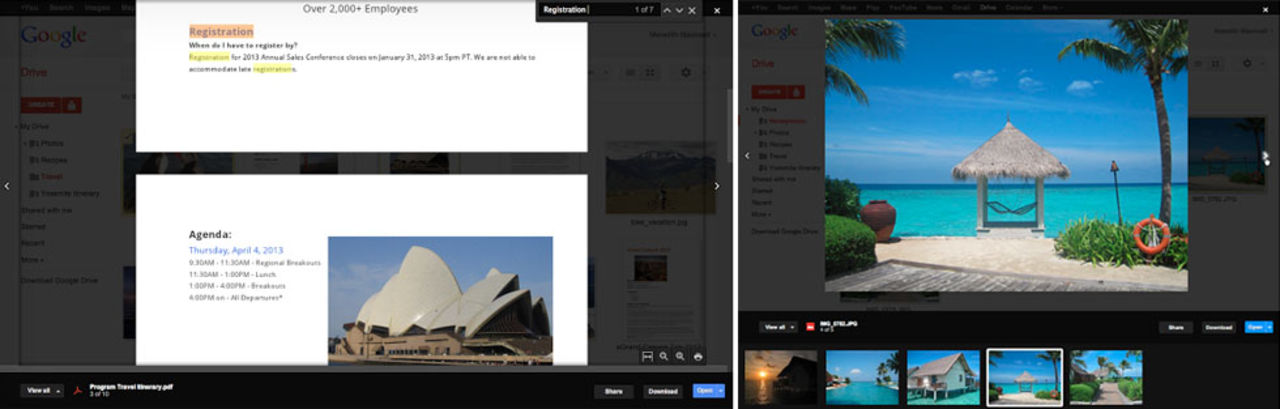This screenshot has height=409, width=1280.
Task: Open the dropdown arrow on the blue Open button in PDF preview
Action: (719, 391)
